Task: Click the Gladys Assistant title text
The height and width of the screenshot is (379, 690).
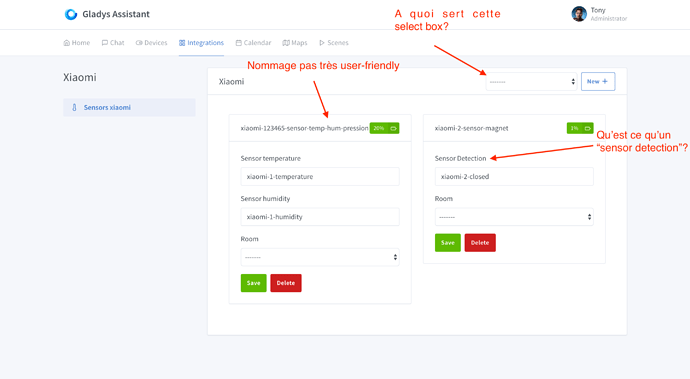Action: tap(116, 14)
